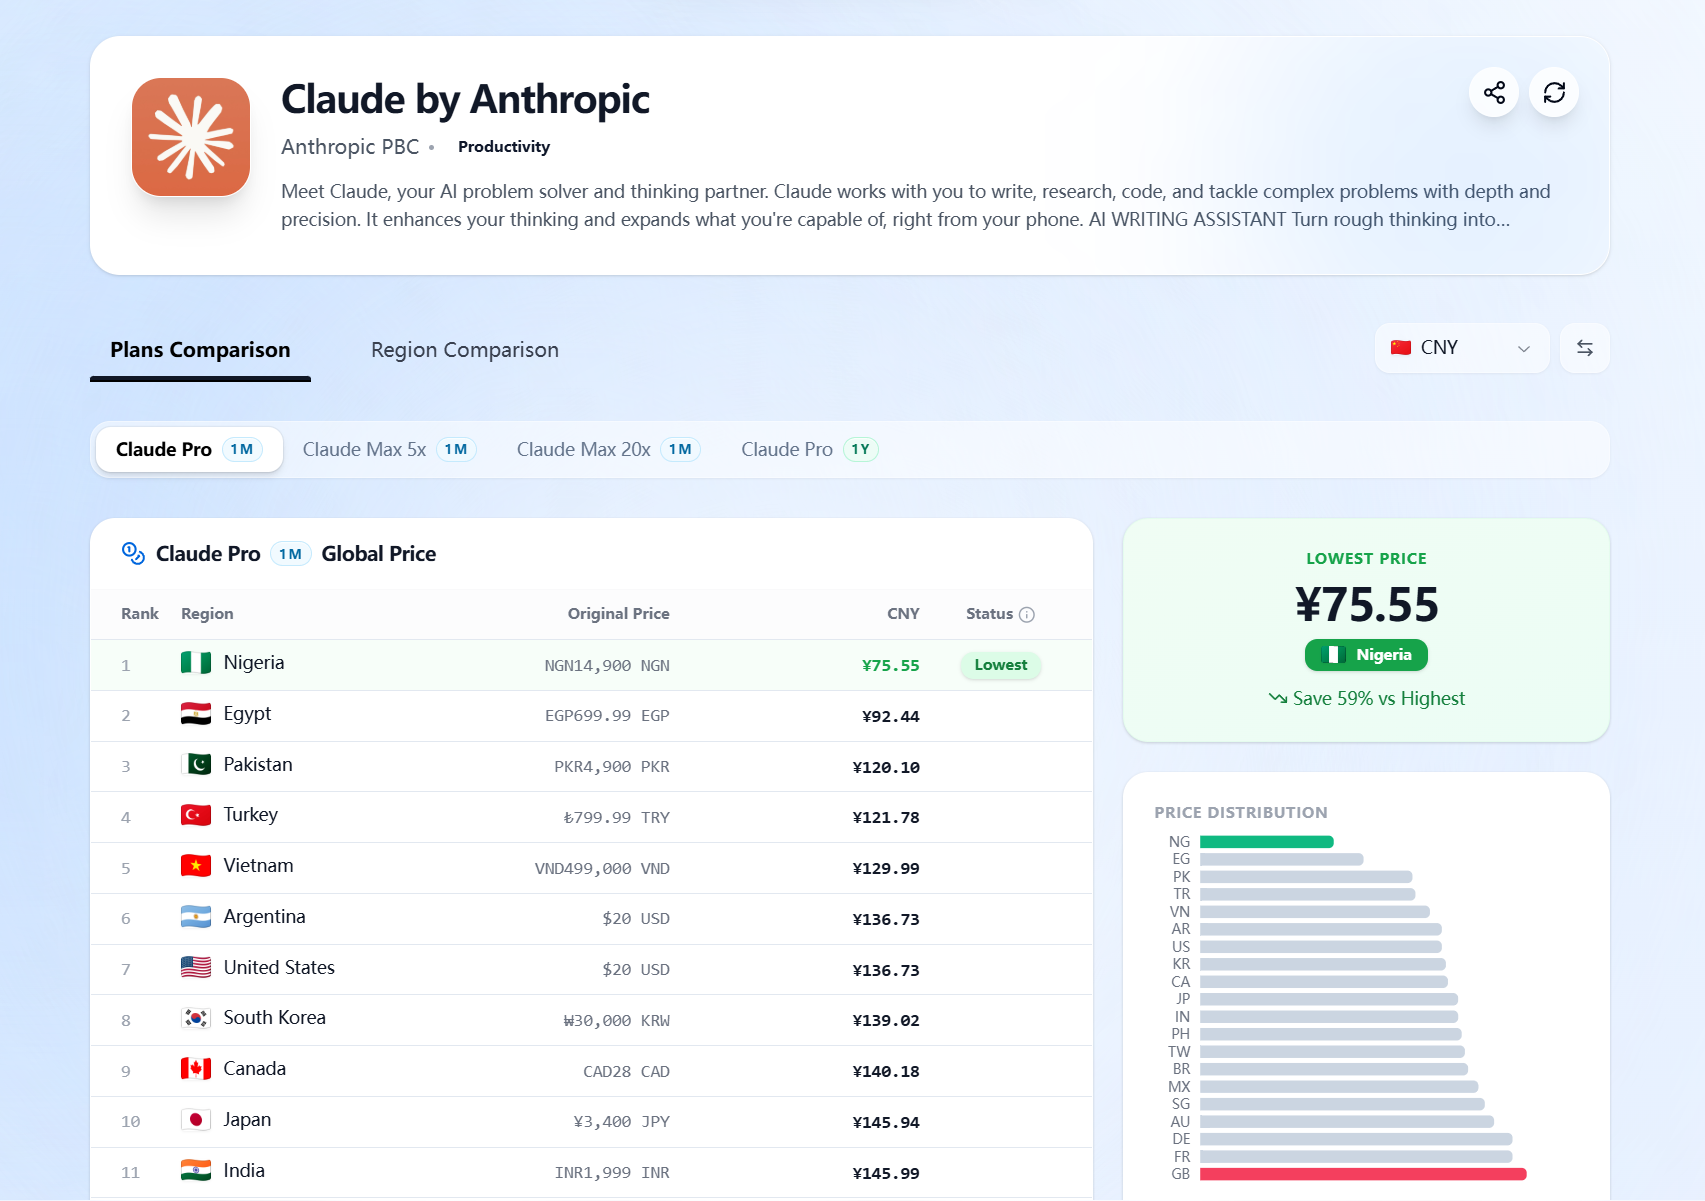Click the Pakistan price ¥120.10
Image resolution: width=1705 pixels, height=1201 pixels.
click(886, 768)
